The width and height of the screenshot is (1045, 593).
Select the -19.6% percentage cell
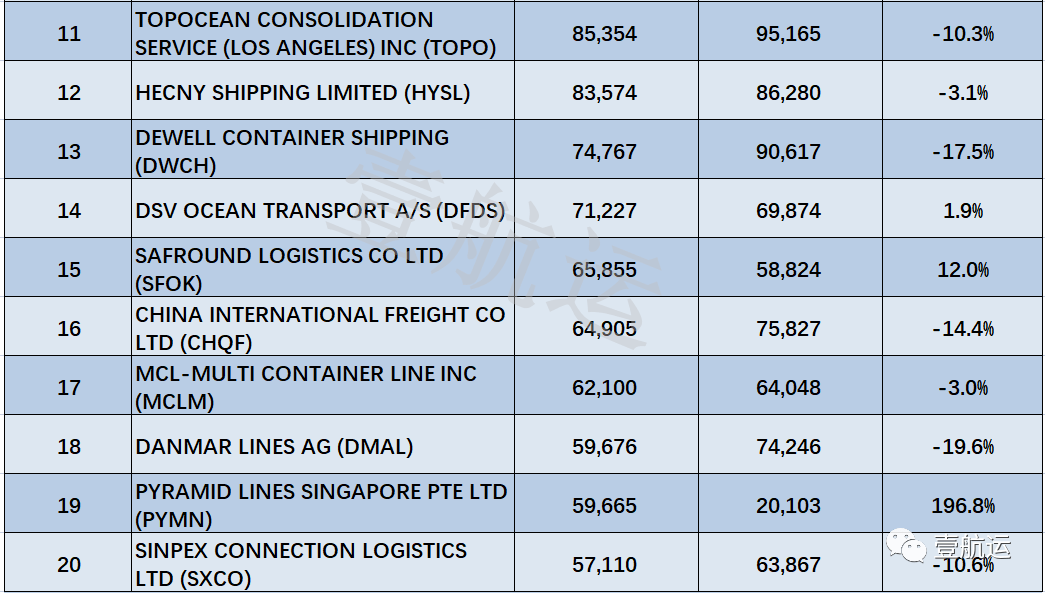(x=962, y=447)
